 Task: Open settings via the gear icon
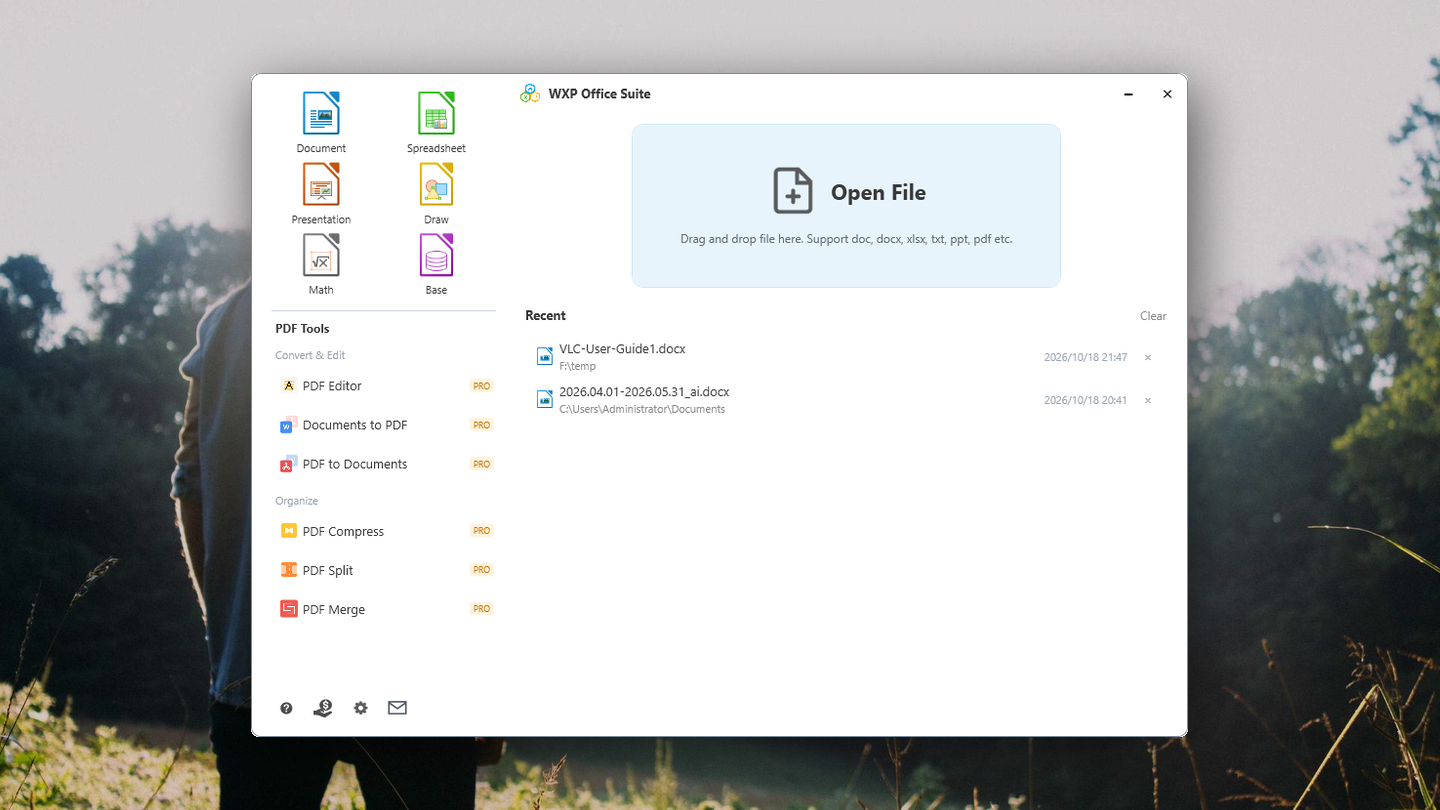click(x=361, y=708)
